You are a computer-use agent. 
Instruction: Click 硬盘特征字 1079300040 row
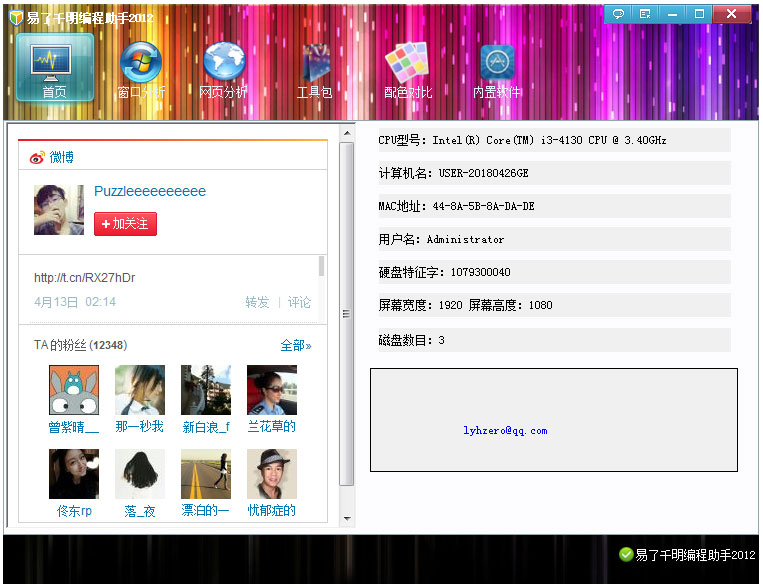[554, 272]
